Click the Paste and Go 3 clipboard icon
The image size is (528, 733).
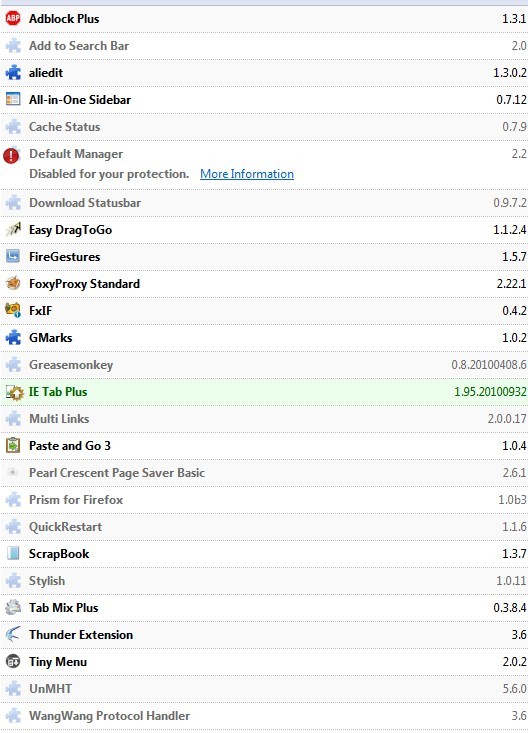pyautogui.click(x=13, y=446)
